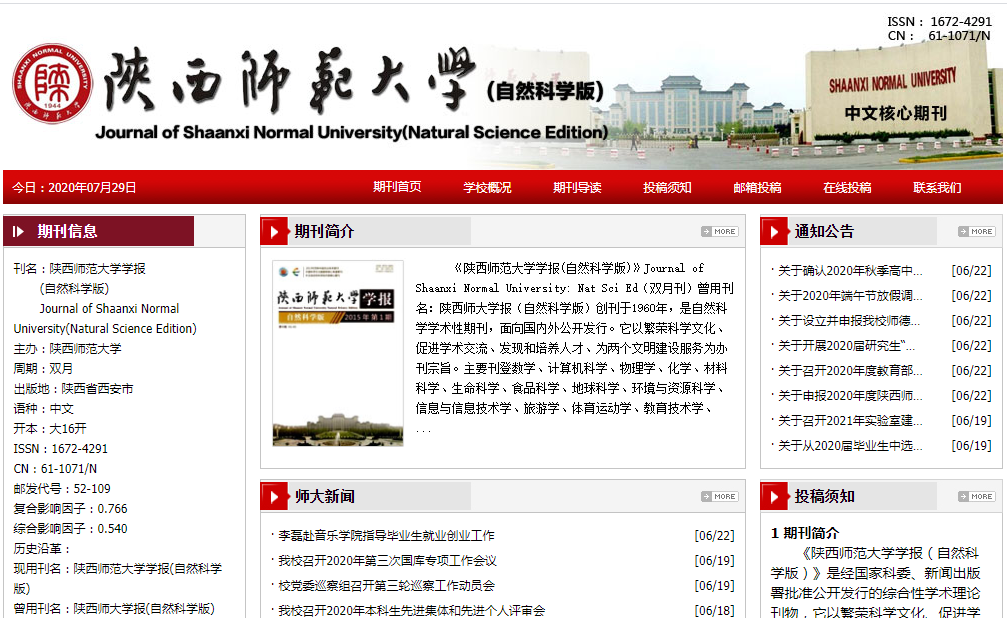The width and height of the screenshot is (1007, 618).
Task: Open notice 关于2020年端午节放假调...
Action: click(850, 296)
